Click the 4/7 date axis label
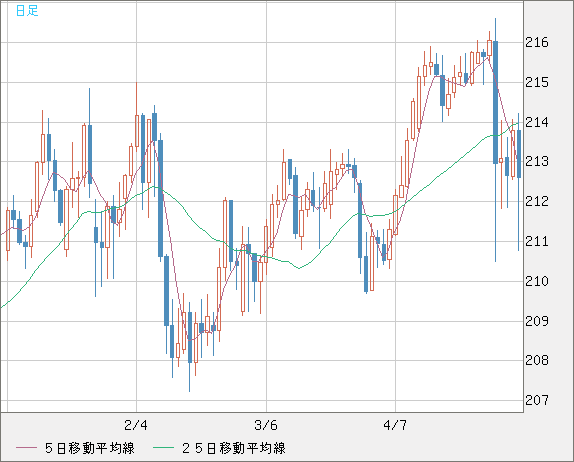This screenshot has width=574, height=462. coord(395,425)
